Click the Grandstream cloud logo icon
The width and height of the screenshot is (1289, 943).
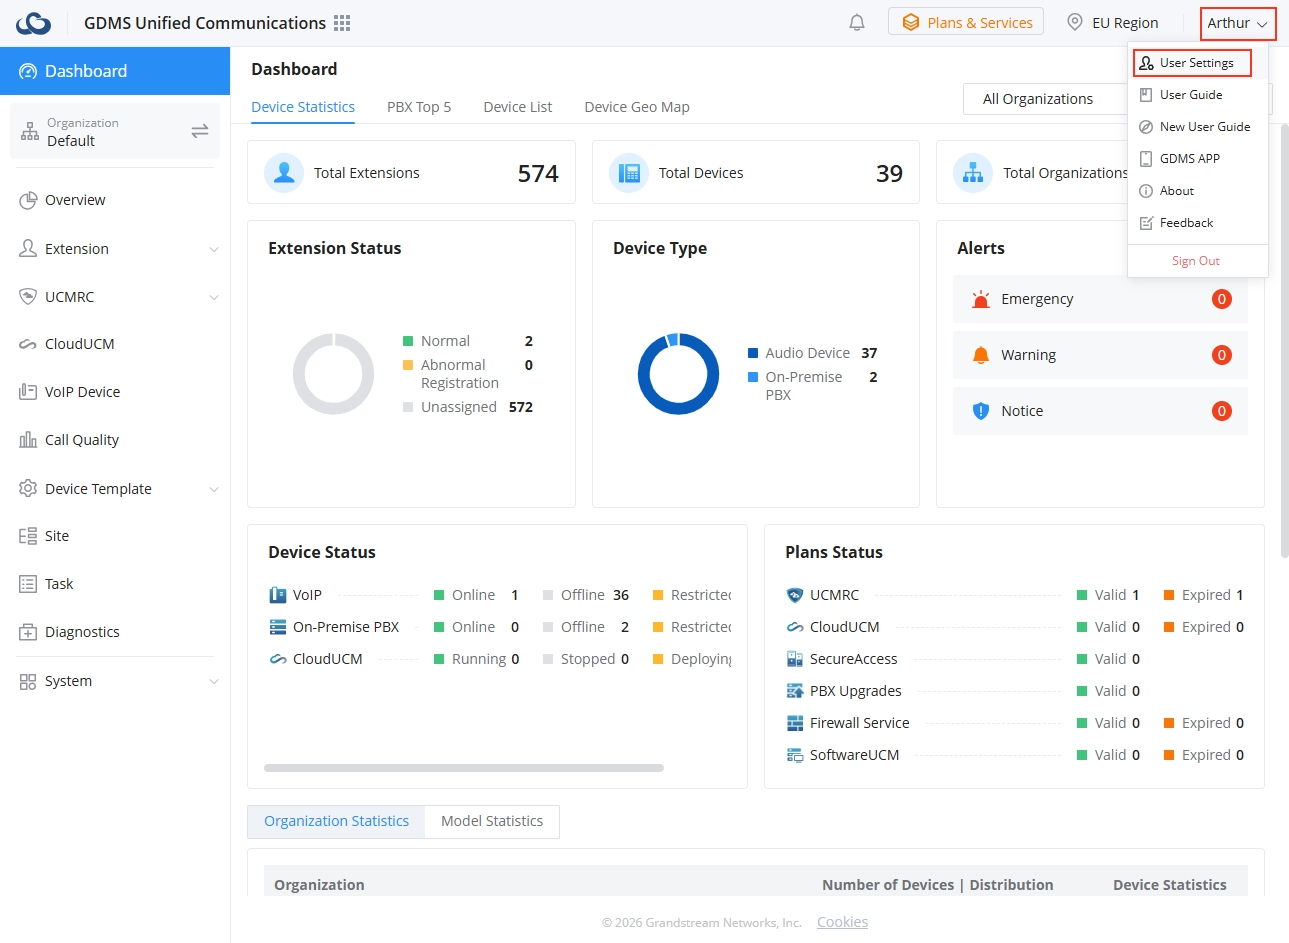point(33,23)
